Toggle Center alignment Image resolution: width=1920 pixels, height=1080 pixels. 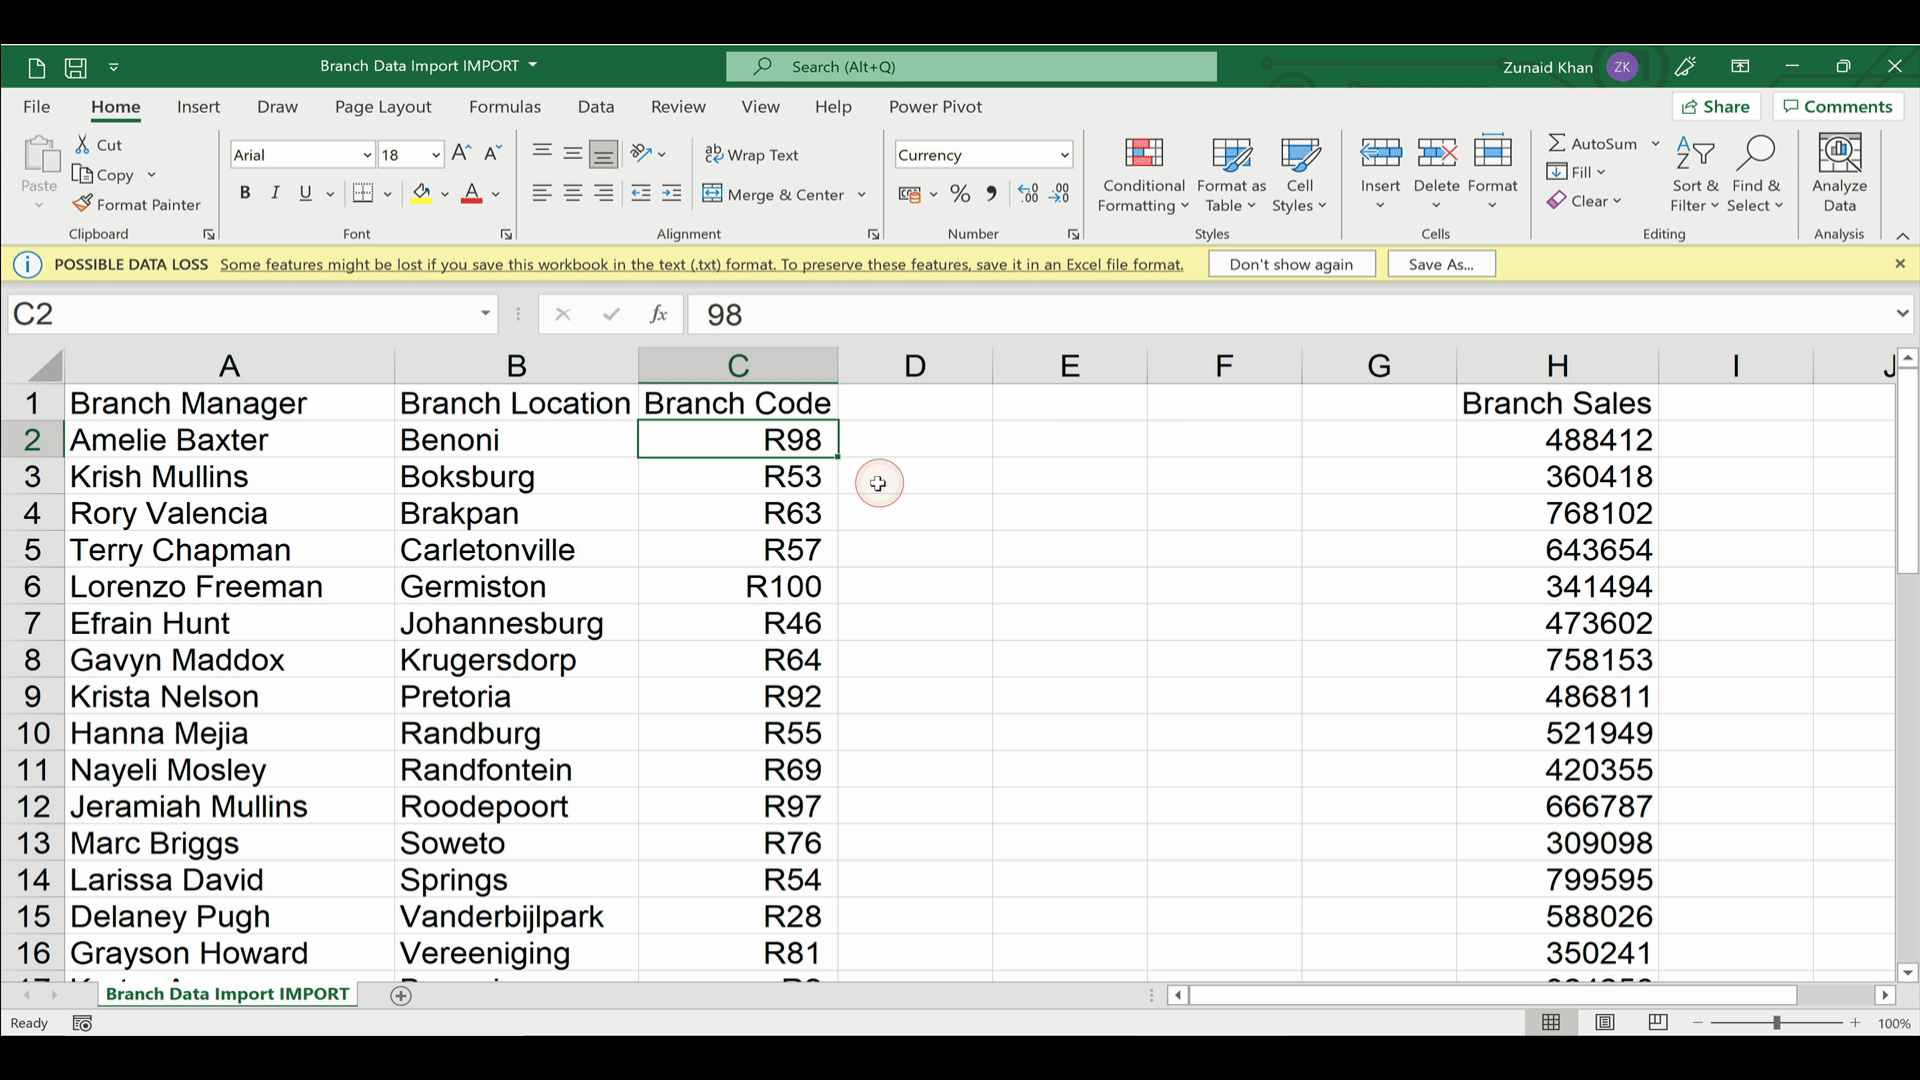(572, 193)
